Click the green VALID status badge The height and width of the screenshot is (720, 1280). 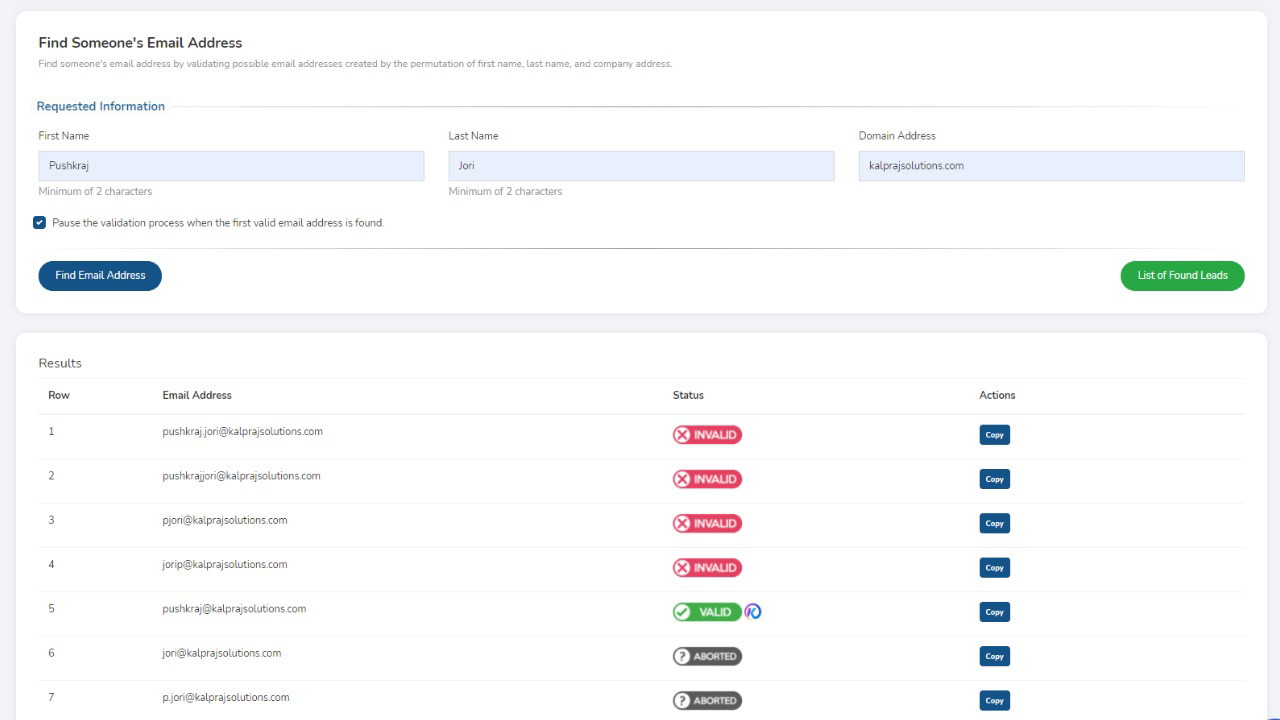tap(707, 612)
